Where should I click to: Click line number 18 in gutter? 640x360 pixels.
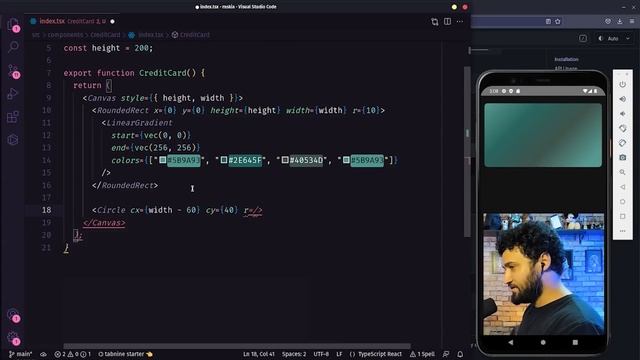pos(47,210)
